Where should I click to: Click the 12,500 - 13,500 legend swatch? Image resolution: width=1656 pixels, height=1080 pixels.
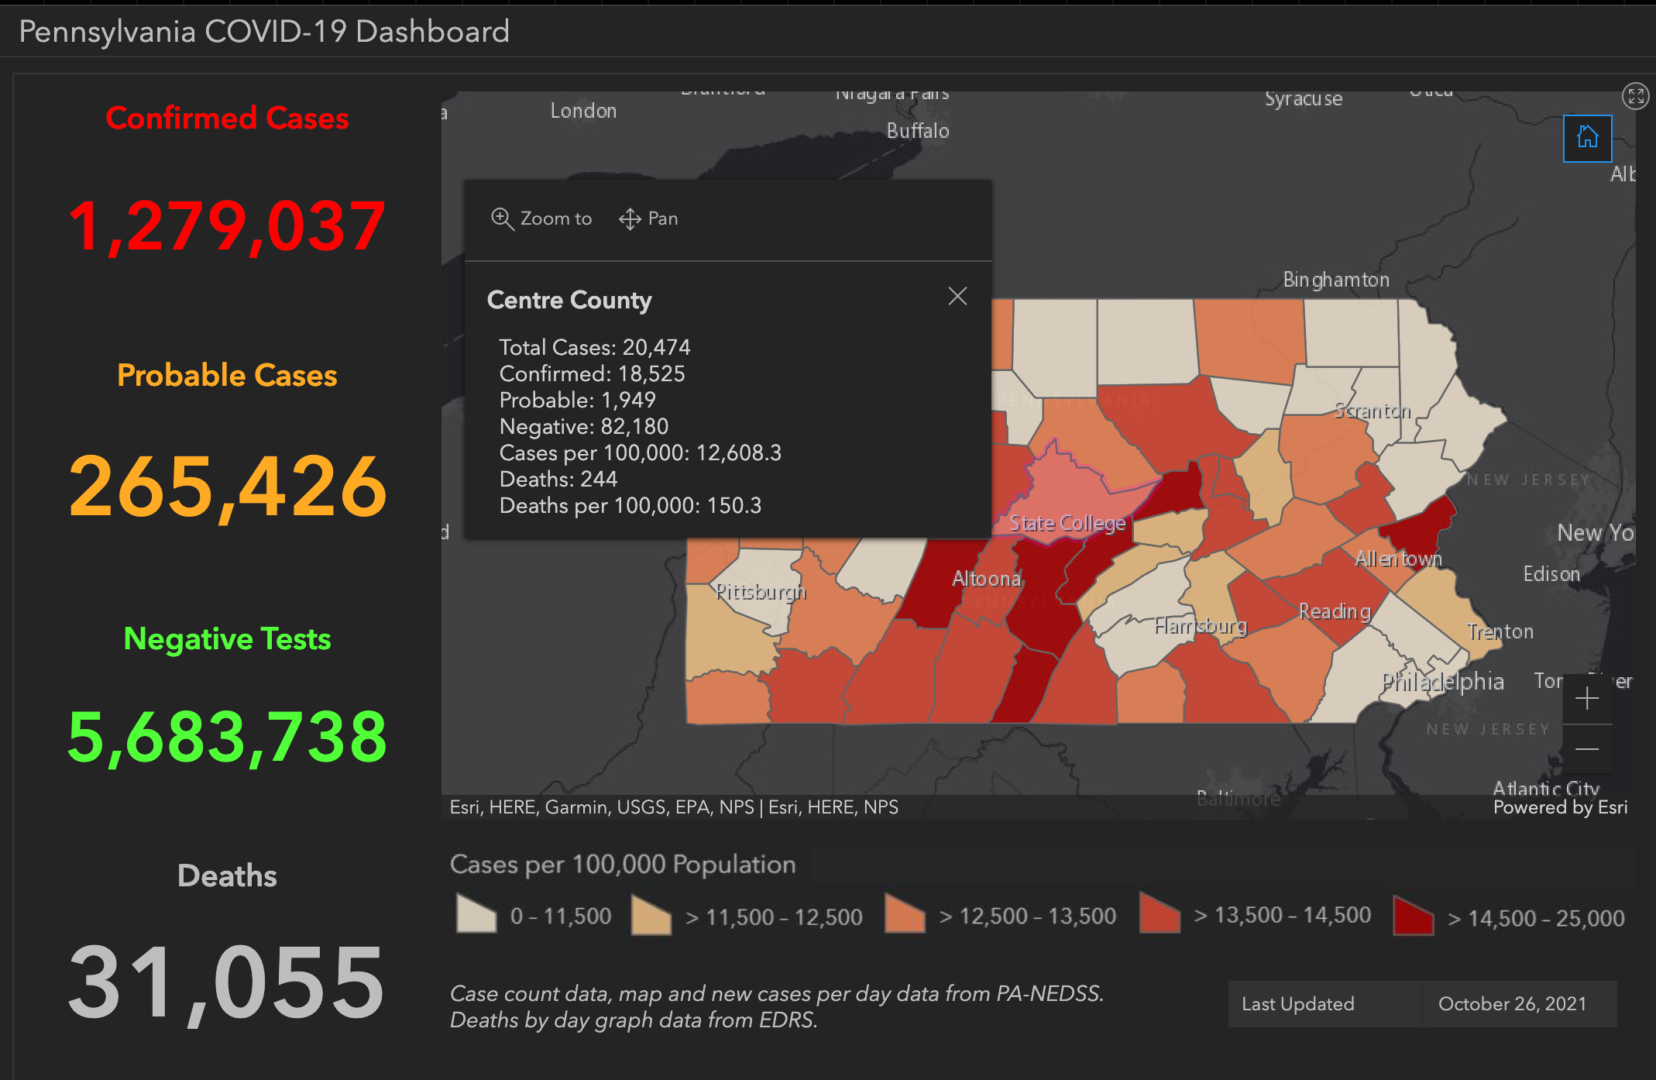point(905,914)
